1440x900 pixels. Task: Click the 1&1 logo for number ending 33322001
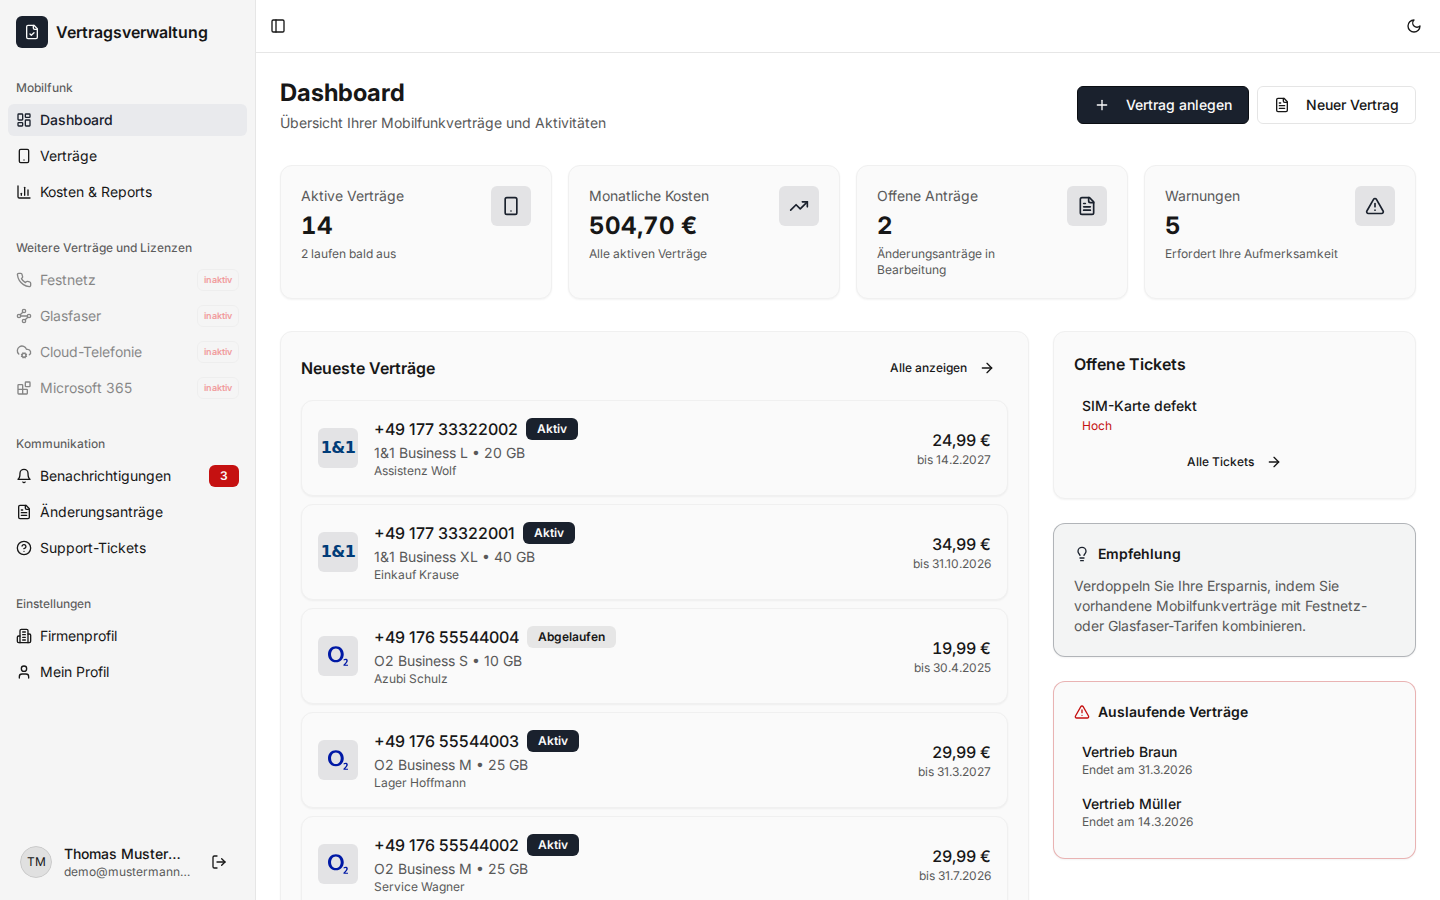338,552
